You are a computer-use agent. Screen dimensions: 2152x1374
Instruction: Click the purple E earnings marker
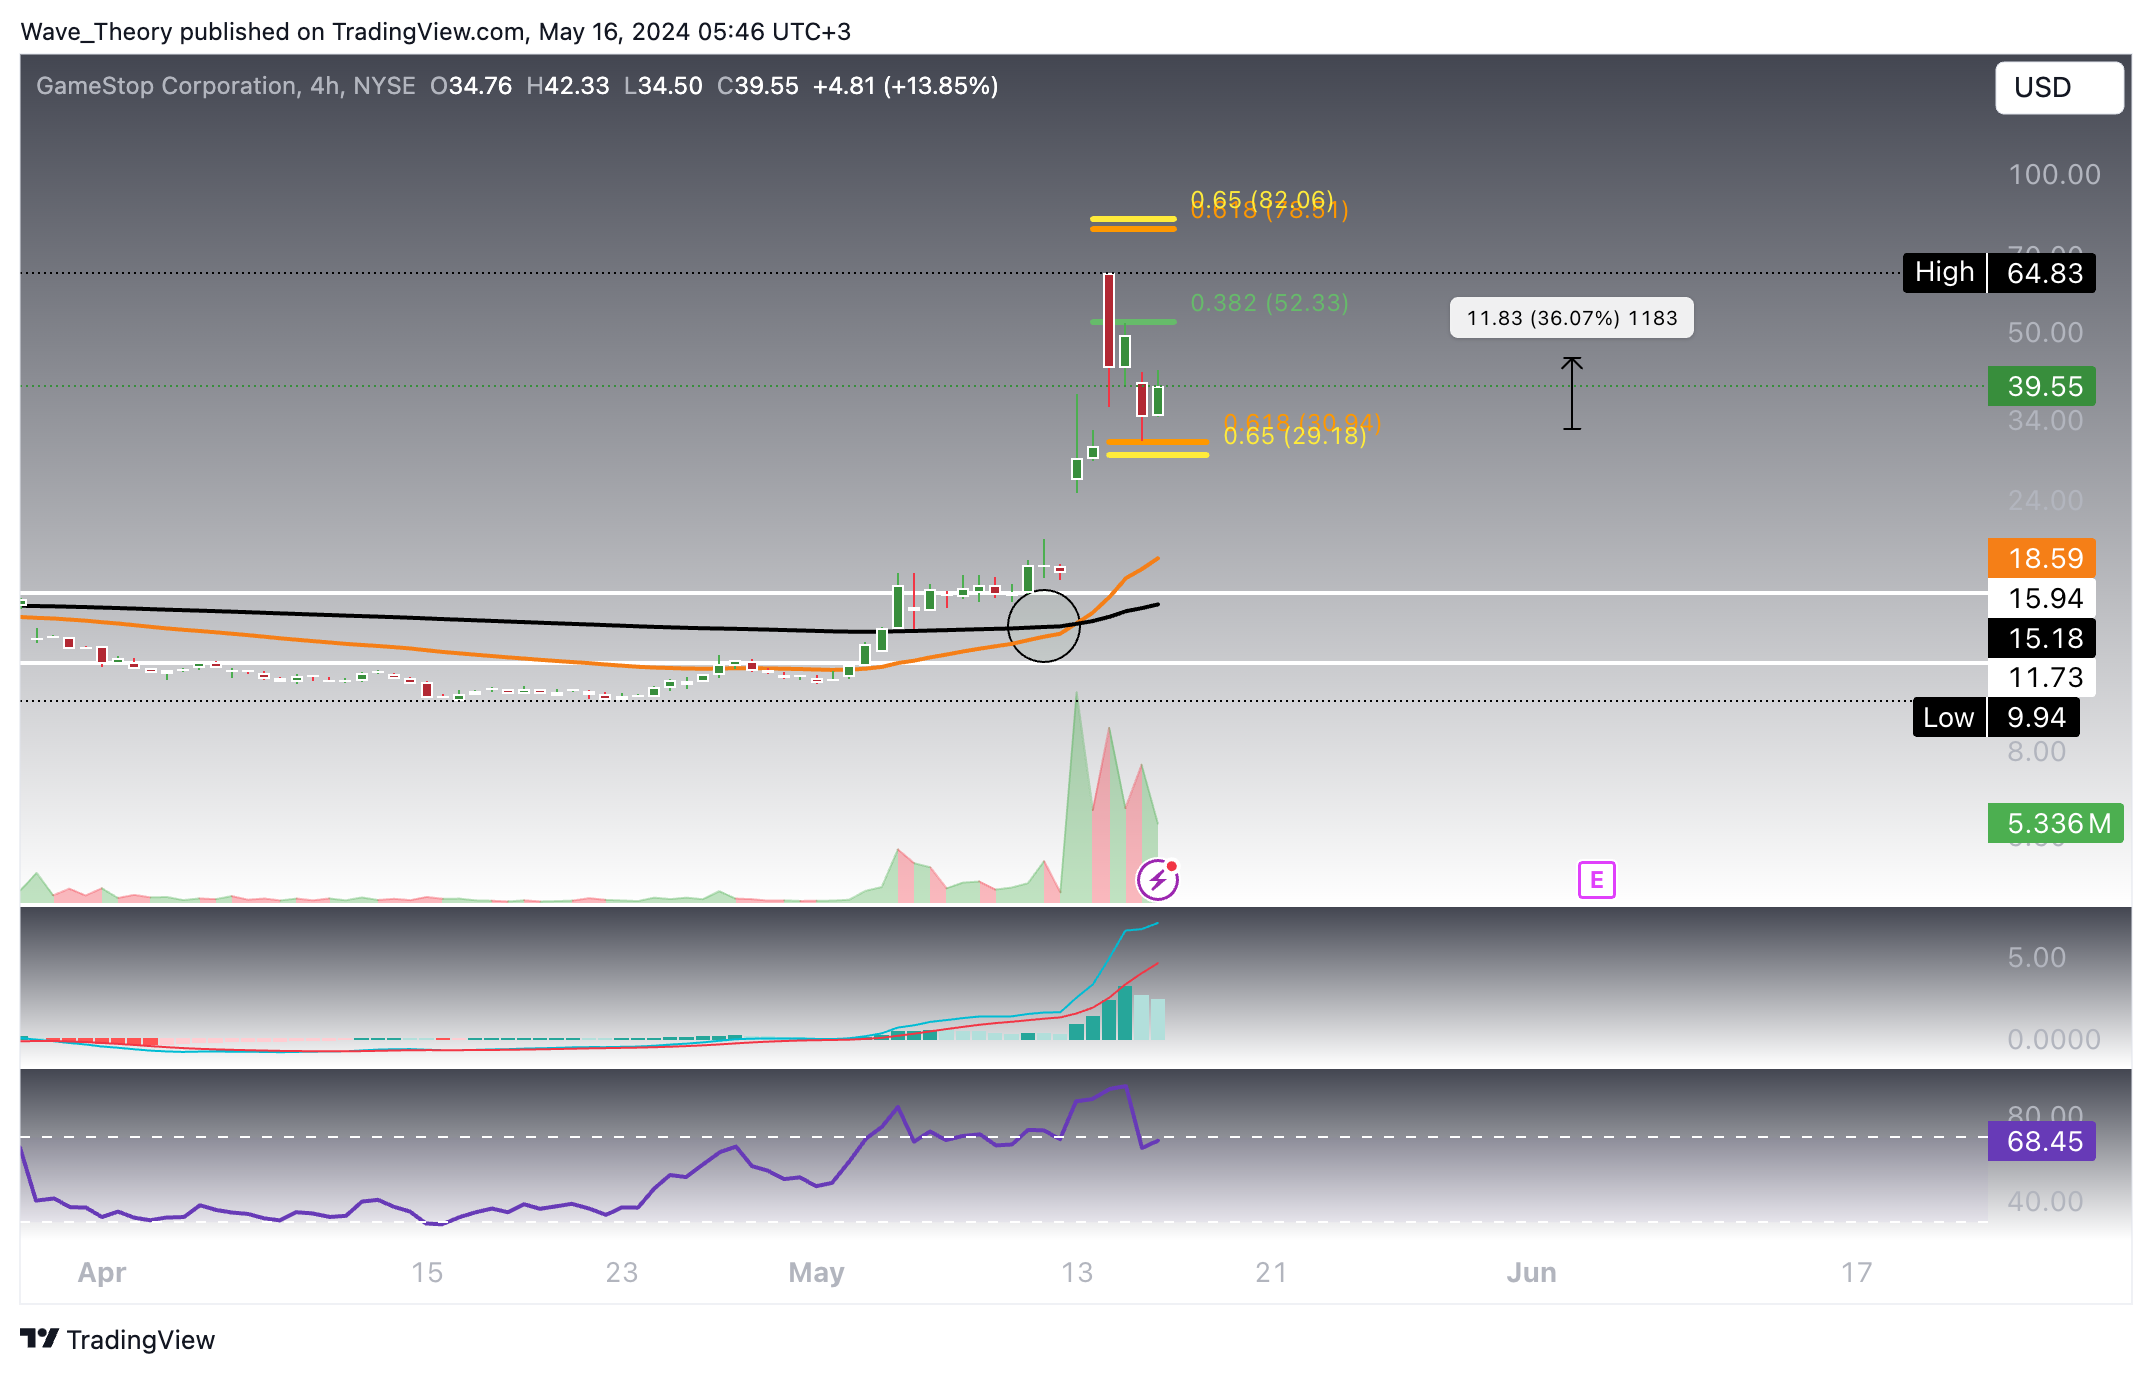1596,880
